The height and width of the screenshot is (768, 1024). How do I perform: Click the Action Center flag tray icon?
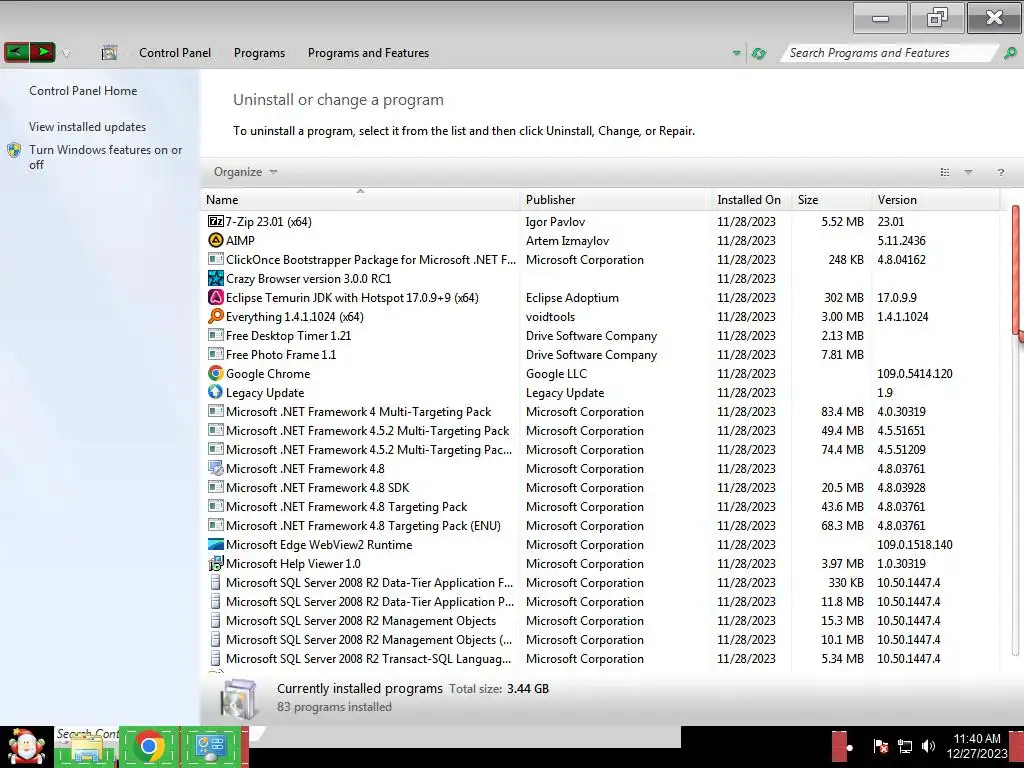pyautogui.click(x=880, y=746)
